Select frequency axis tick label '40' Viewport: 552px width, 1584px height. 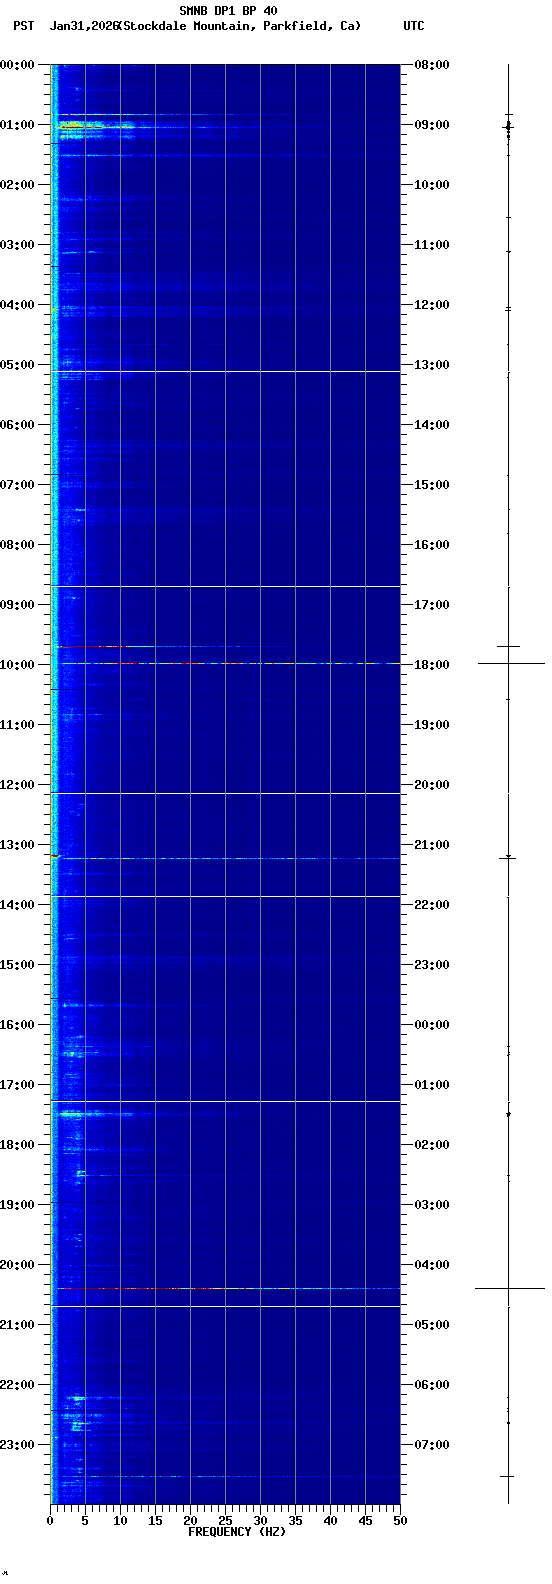click(x=330, y=1521)
